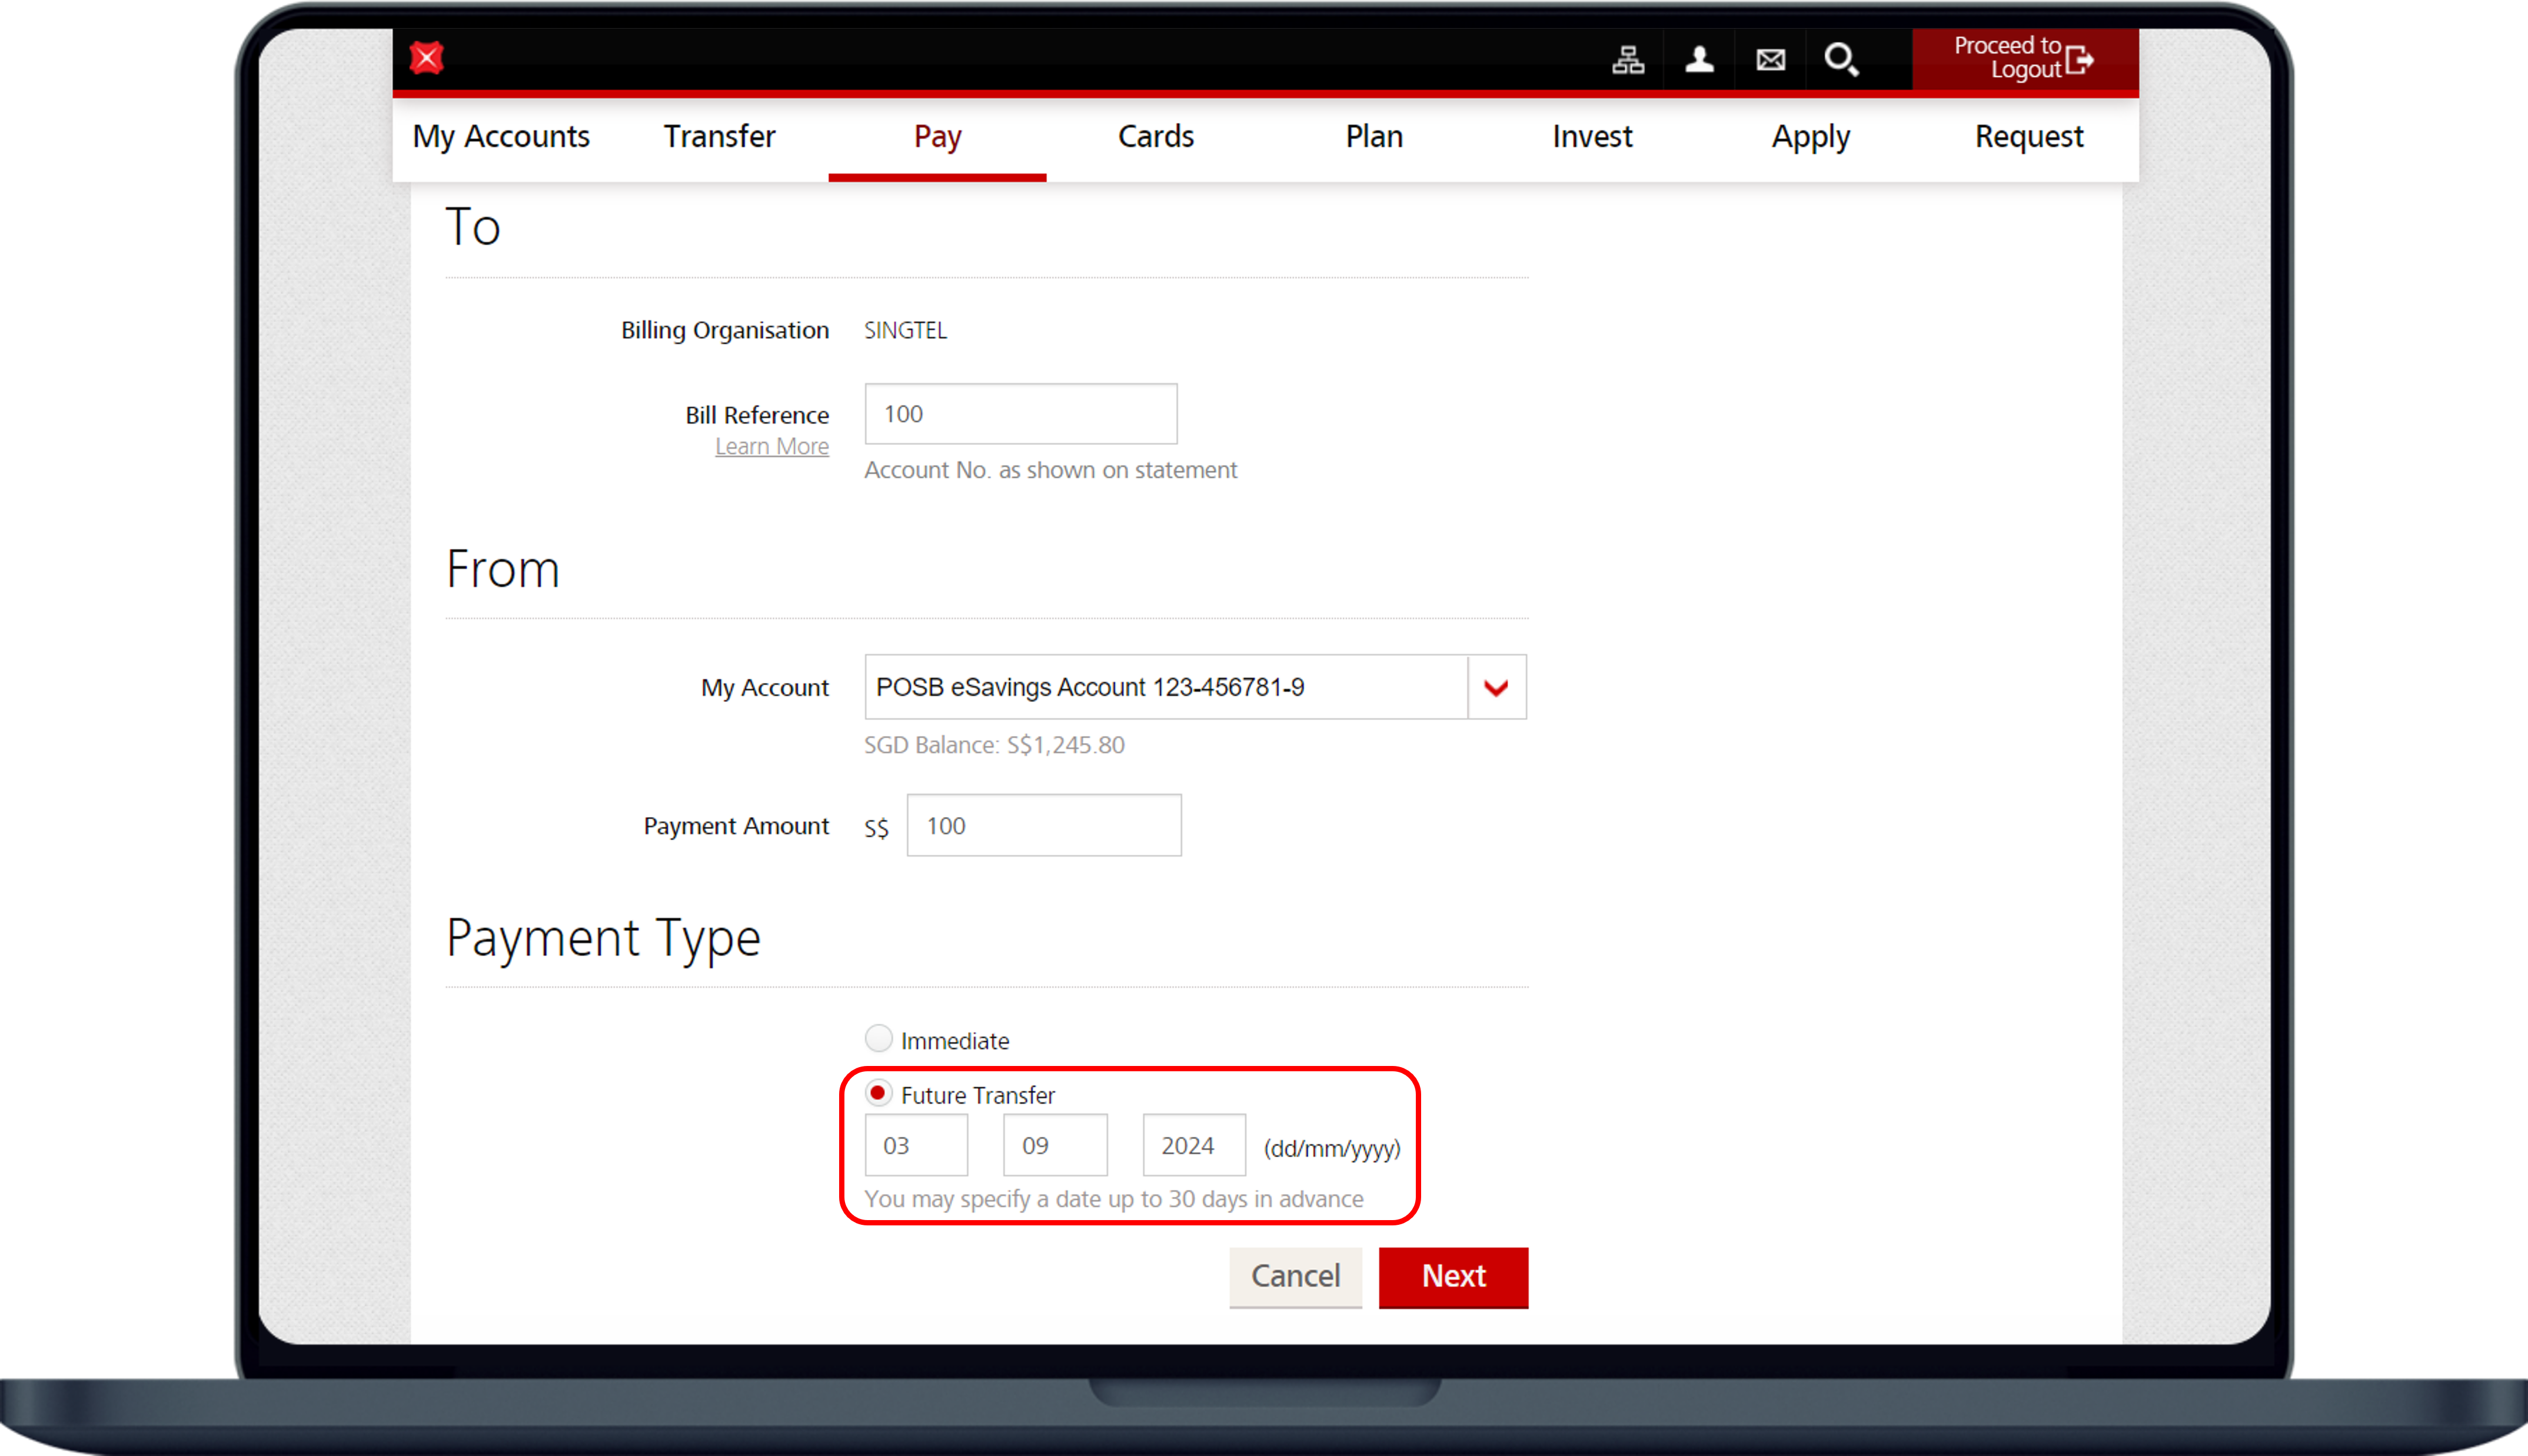2528x1456 pixels.
Task: Click the Learn More link
Action: (771, 447)
